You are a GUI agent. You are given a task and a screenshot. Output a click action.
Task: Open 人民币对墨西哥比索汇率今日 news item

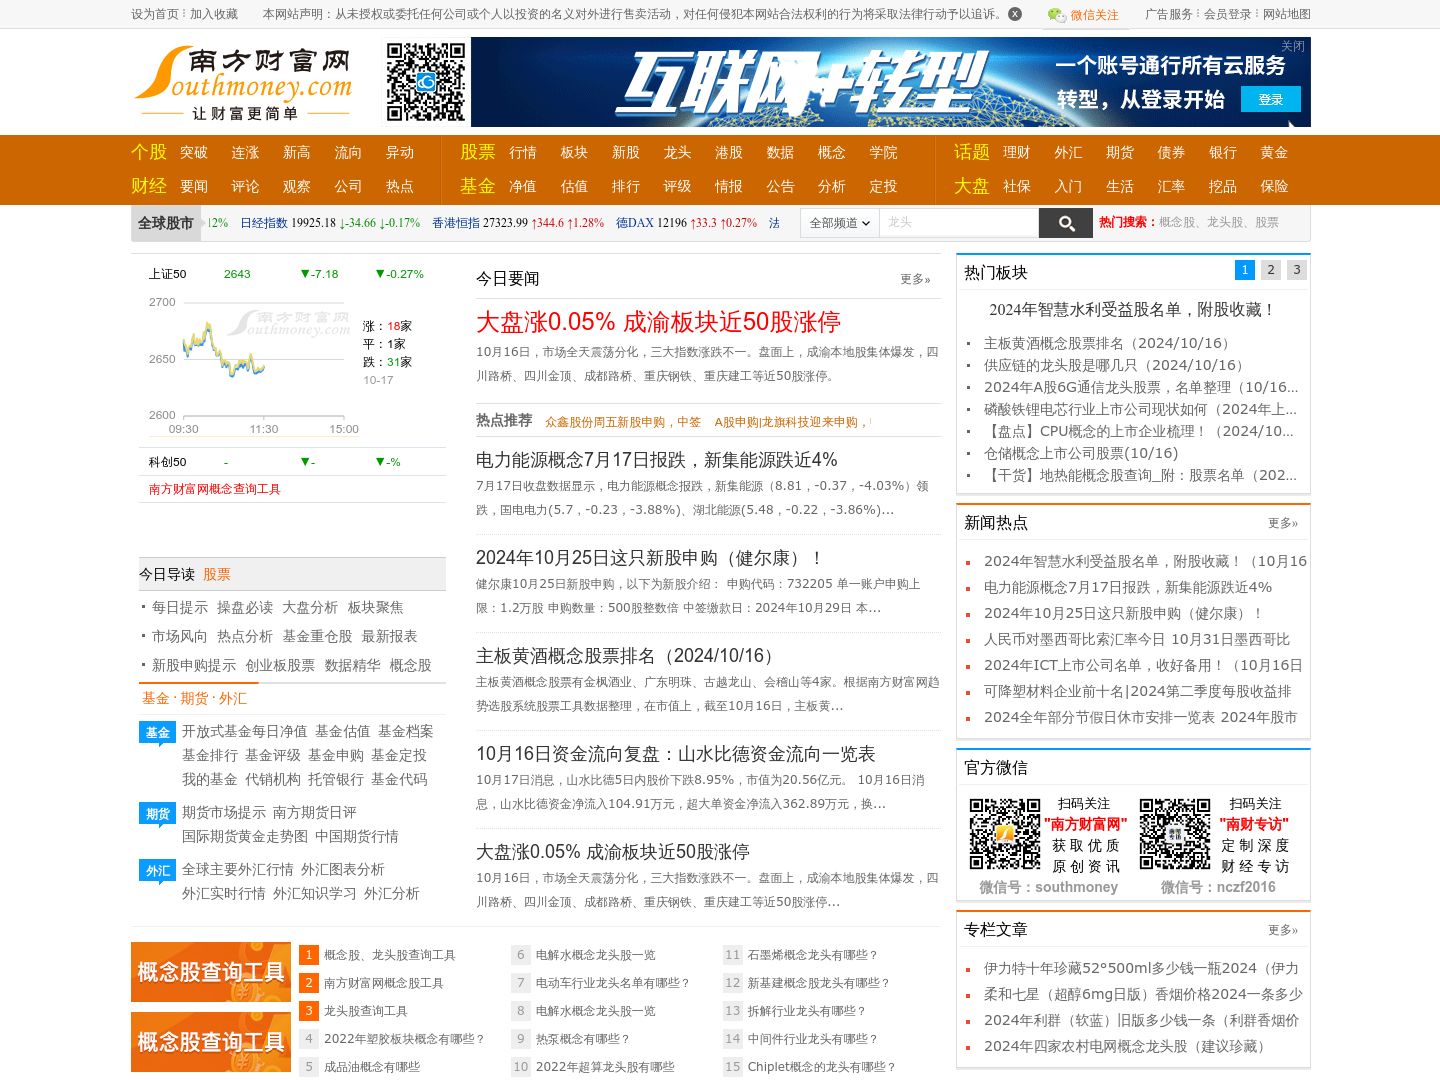[x=1137, y=640]
